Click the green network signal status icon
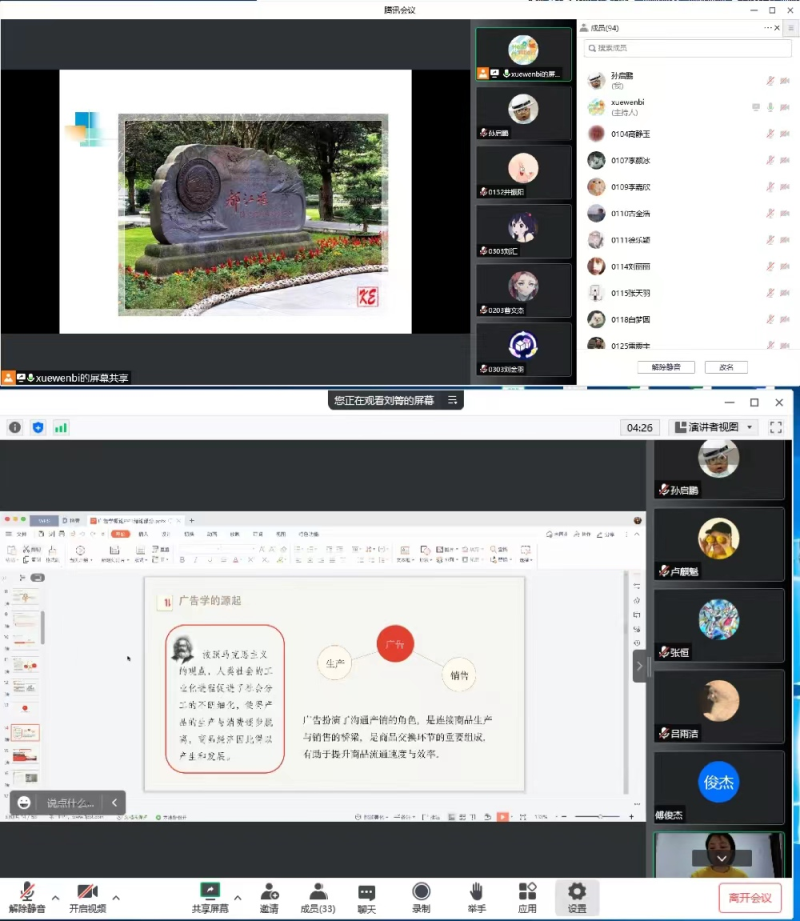This screenshot has width=800, height=921. 61,427
